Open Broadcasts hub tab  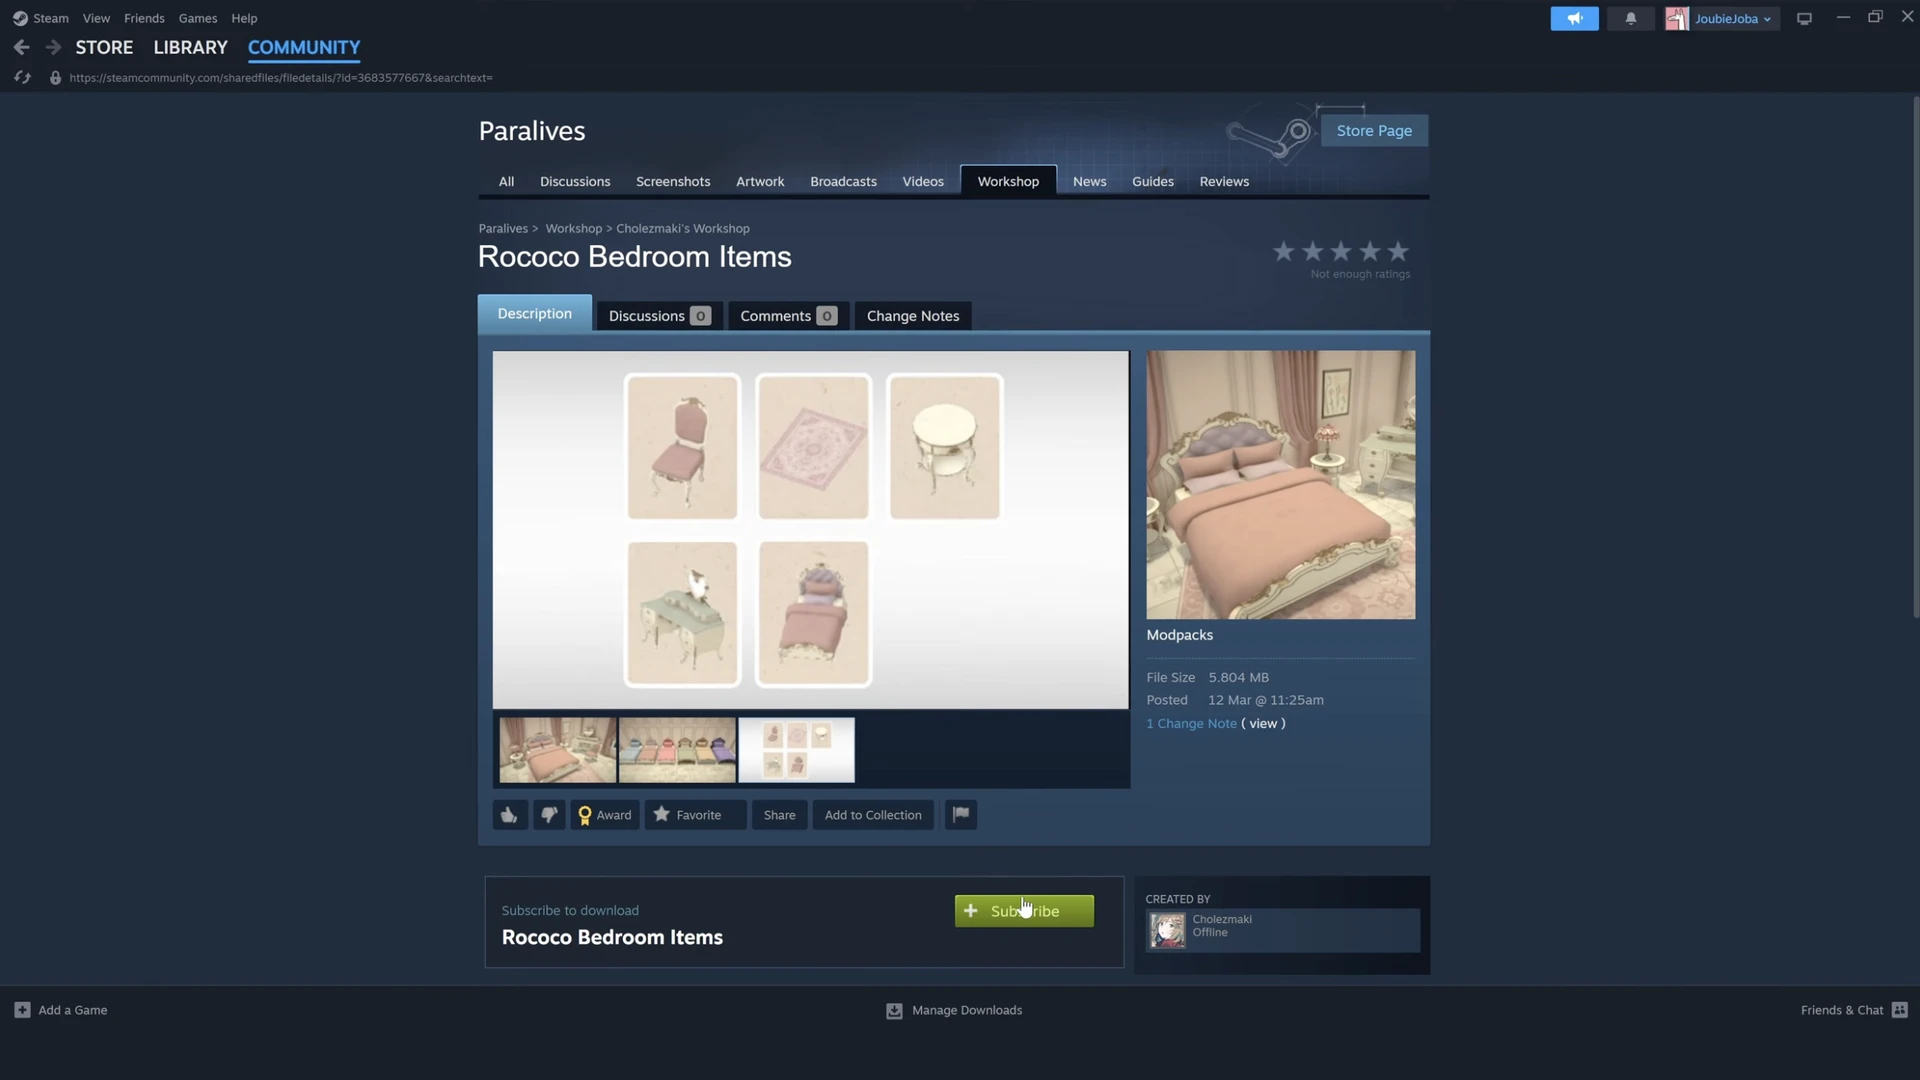843,181
